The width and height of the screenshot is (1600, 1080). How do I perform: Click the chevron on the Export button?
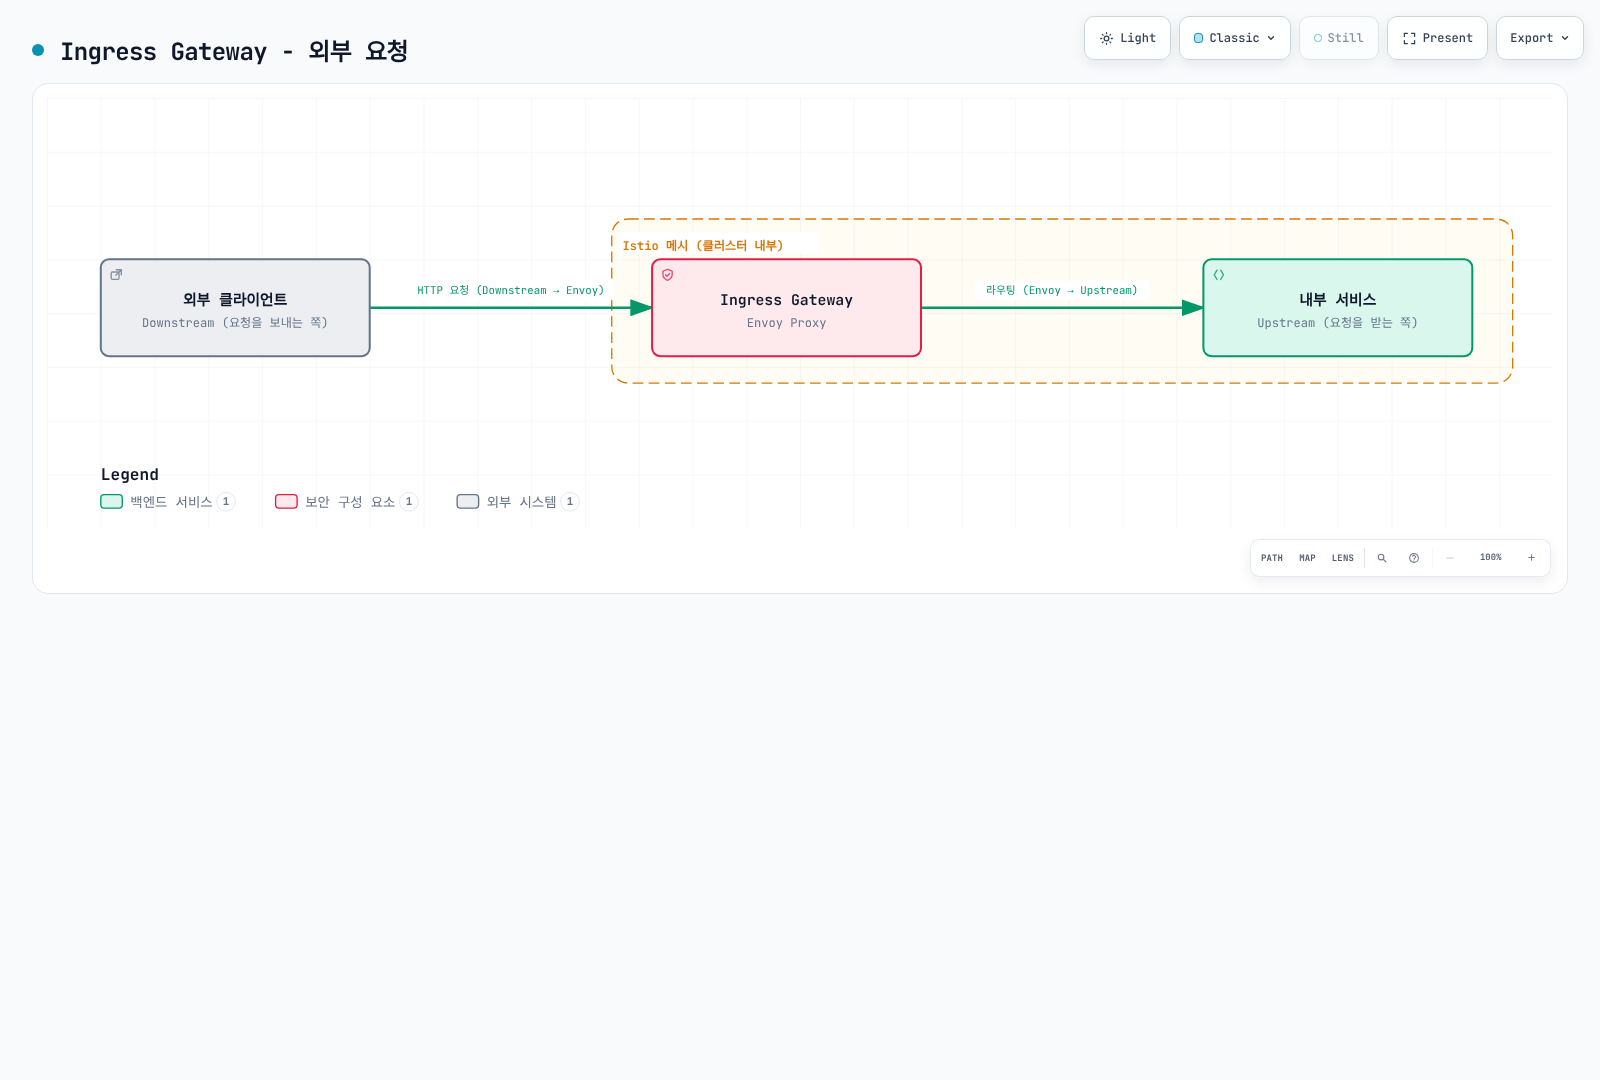1565,38
